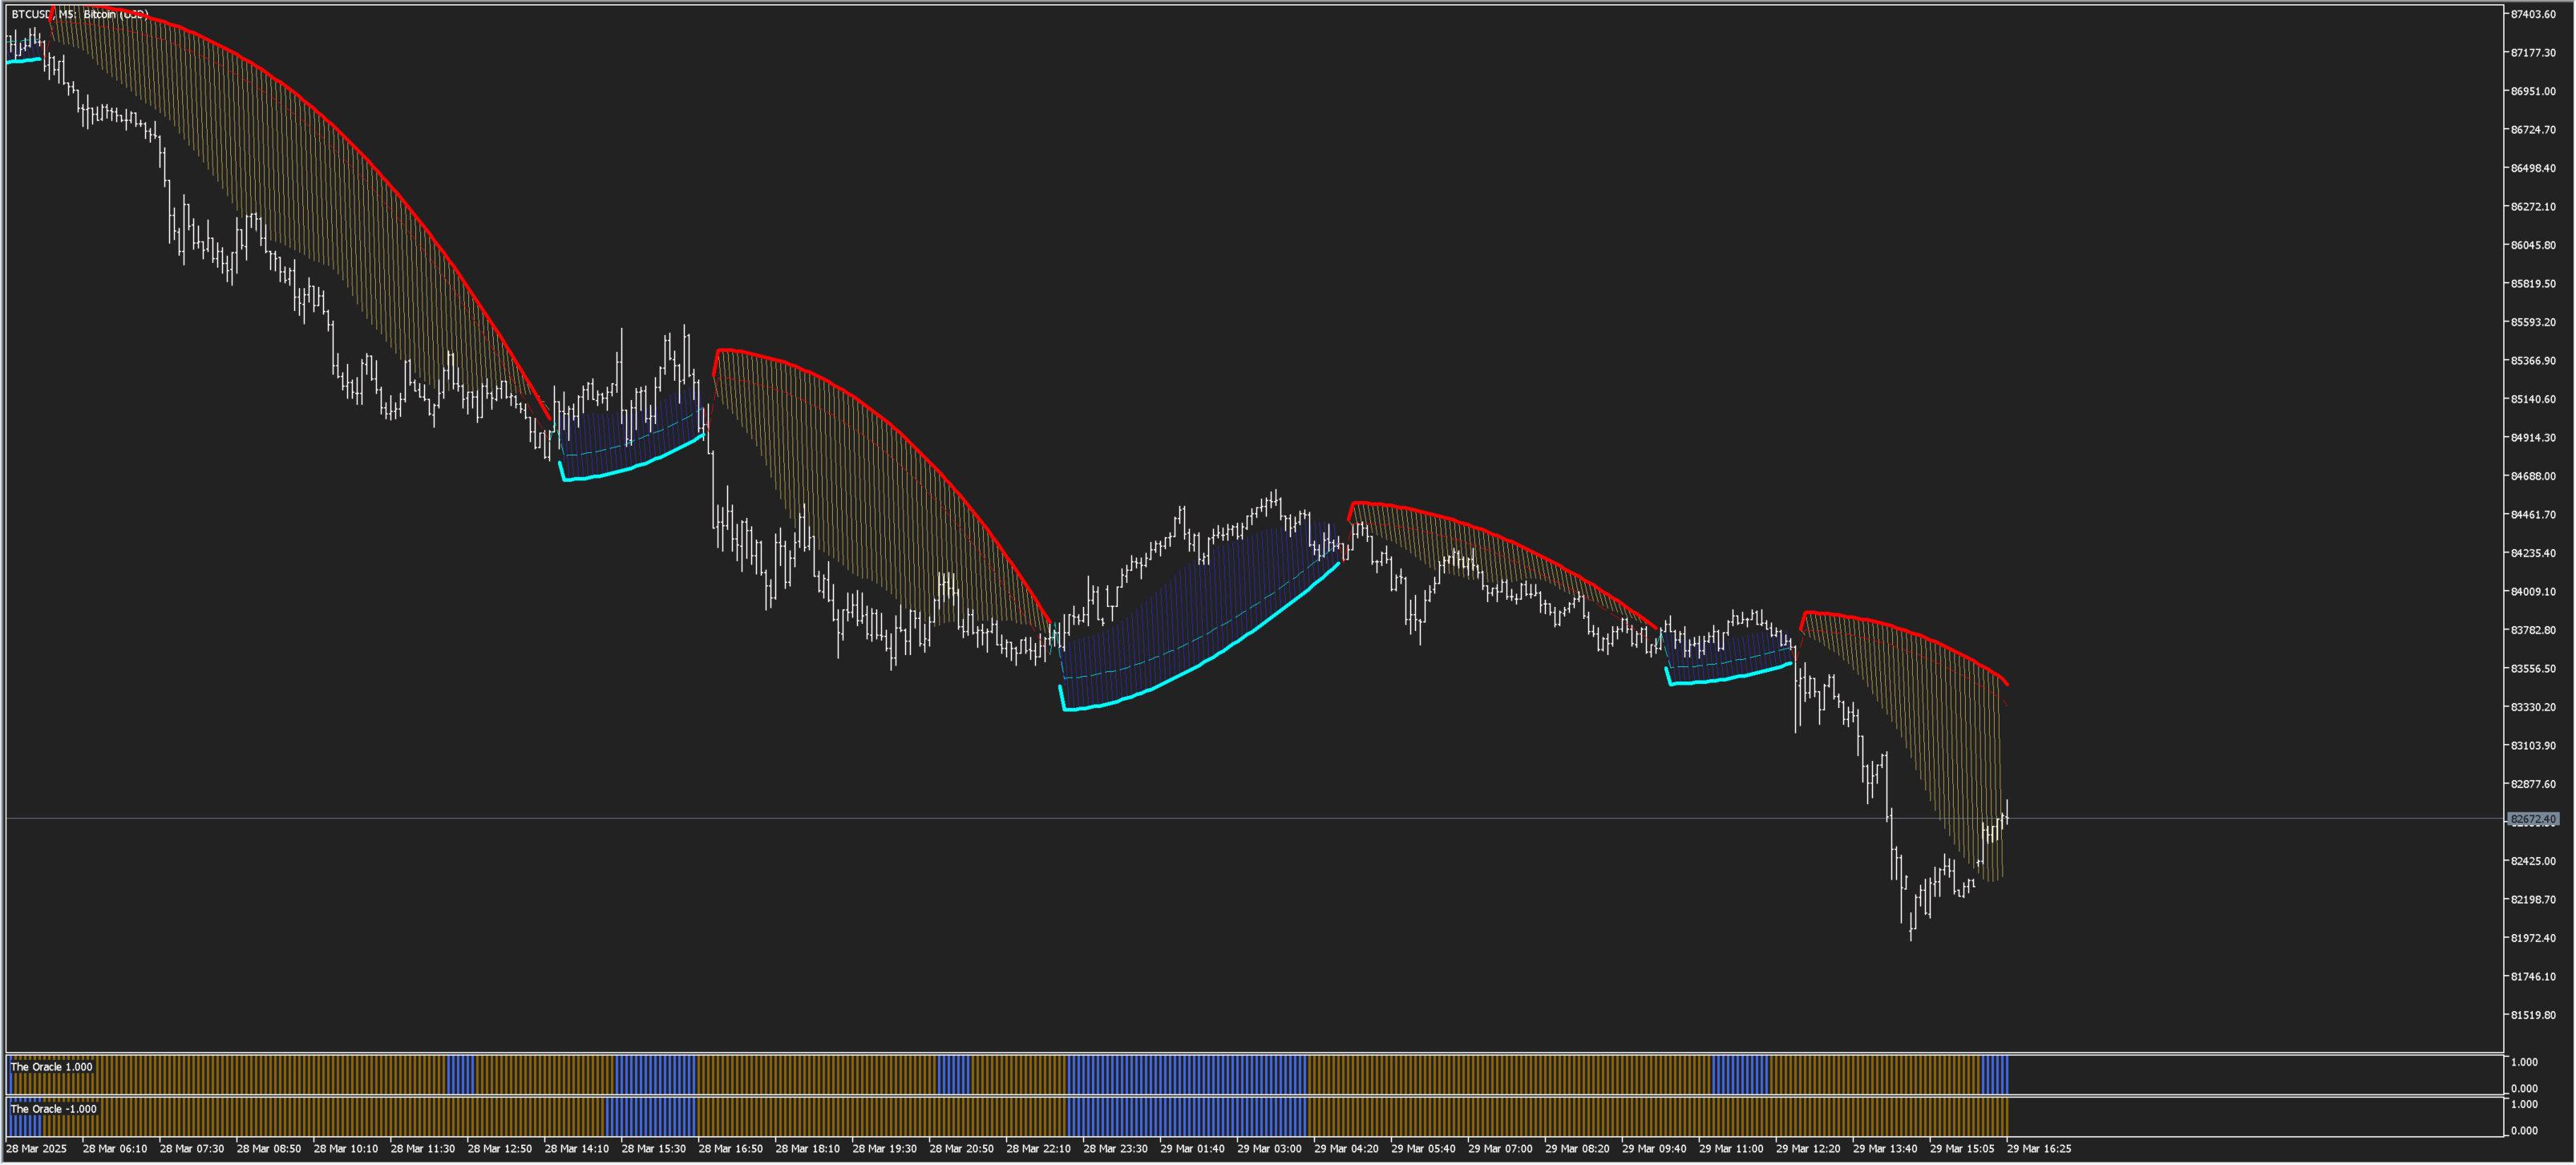Click the '29 Mar 08:20' time axis label

point(1577,1149)
